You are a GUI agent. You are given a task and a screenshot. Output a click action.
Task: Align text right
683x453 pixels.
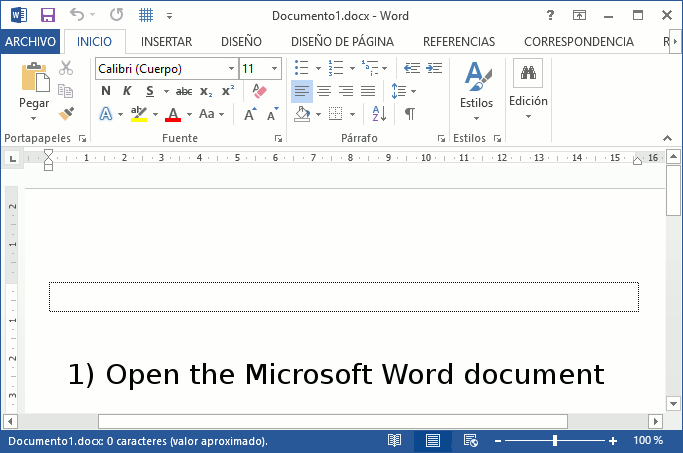[346, 91]
